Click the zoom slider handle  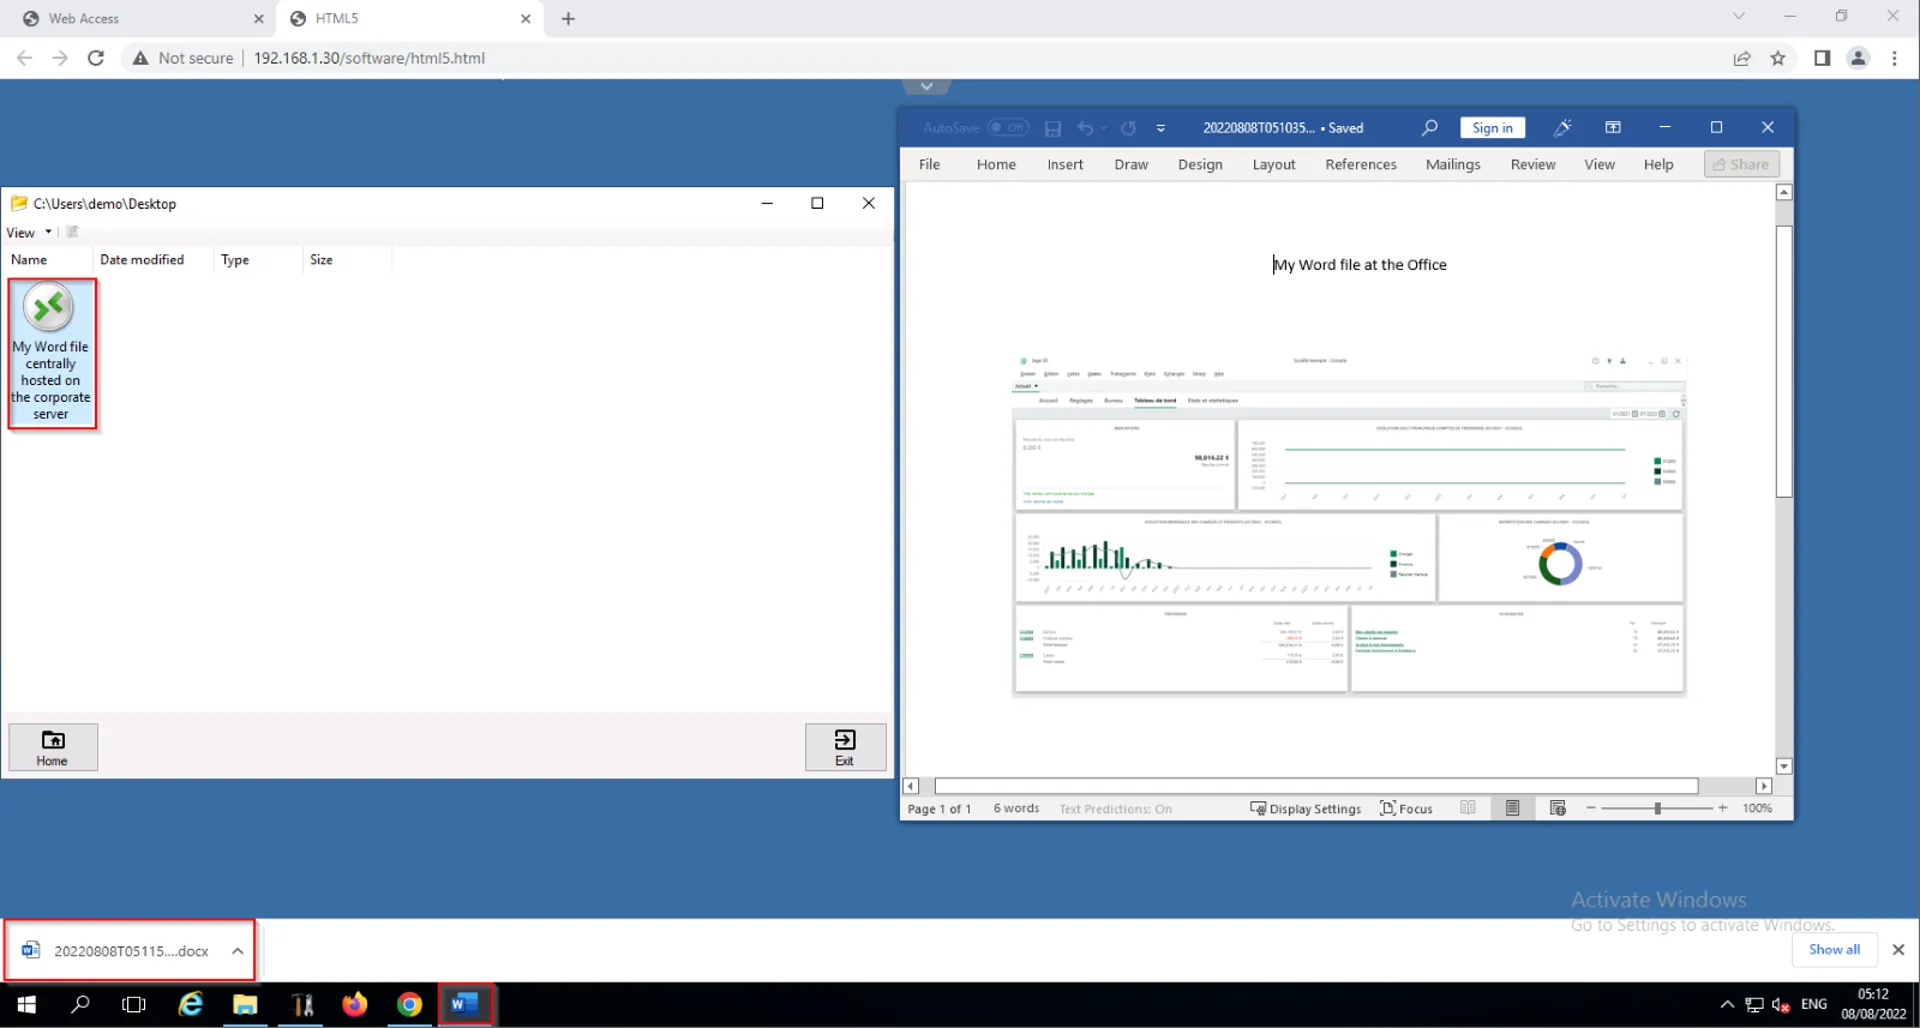click(1657, 808)
